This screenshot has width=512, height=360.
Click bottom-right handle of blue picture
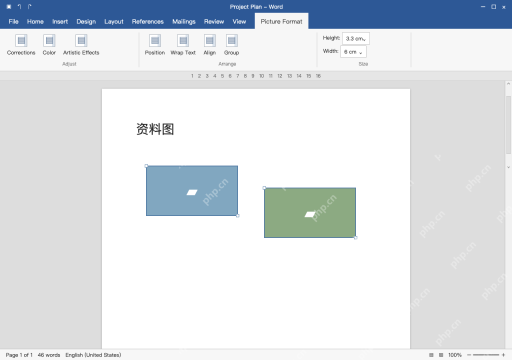coord(238,216)
